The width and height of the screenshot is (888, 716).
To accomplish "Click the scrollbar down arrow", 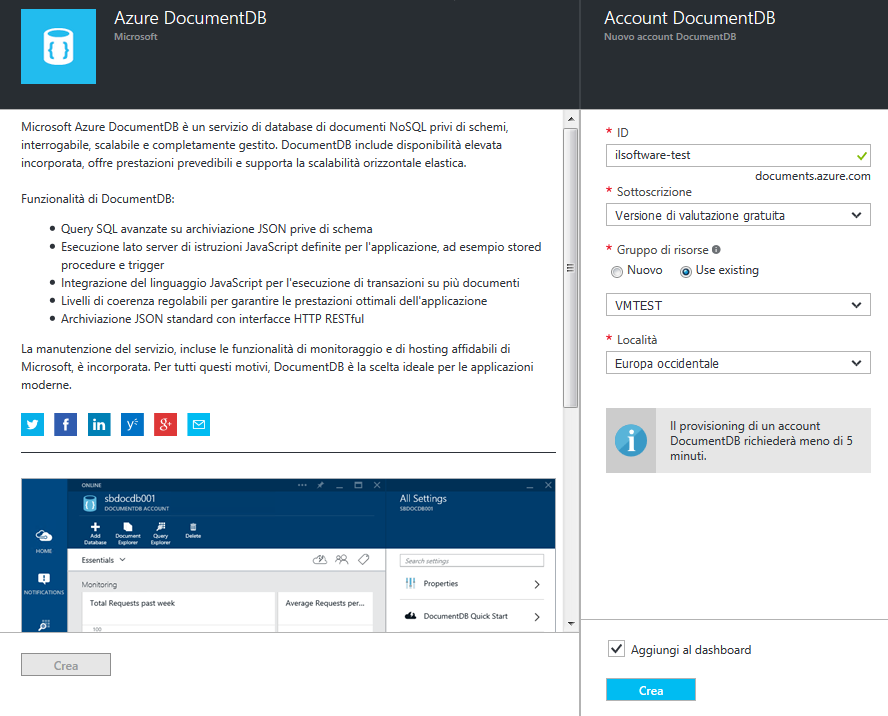I will coord(571,624).
